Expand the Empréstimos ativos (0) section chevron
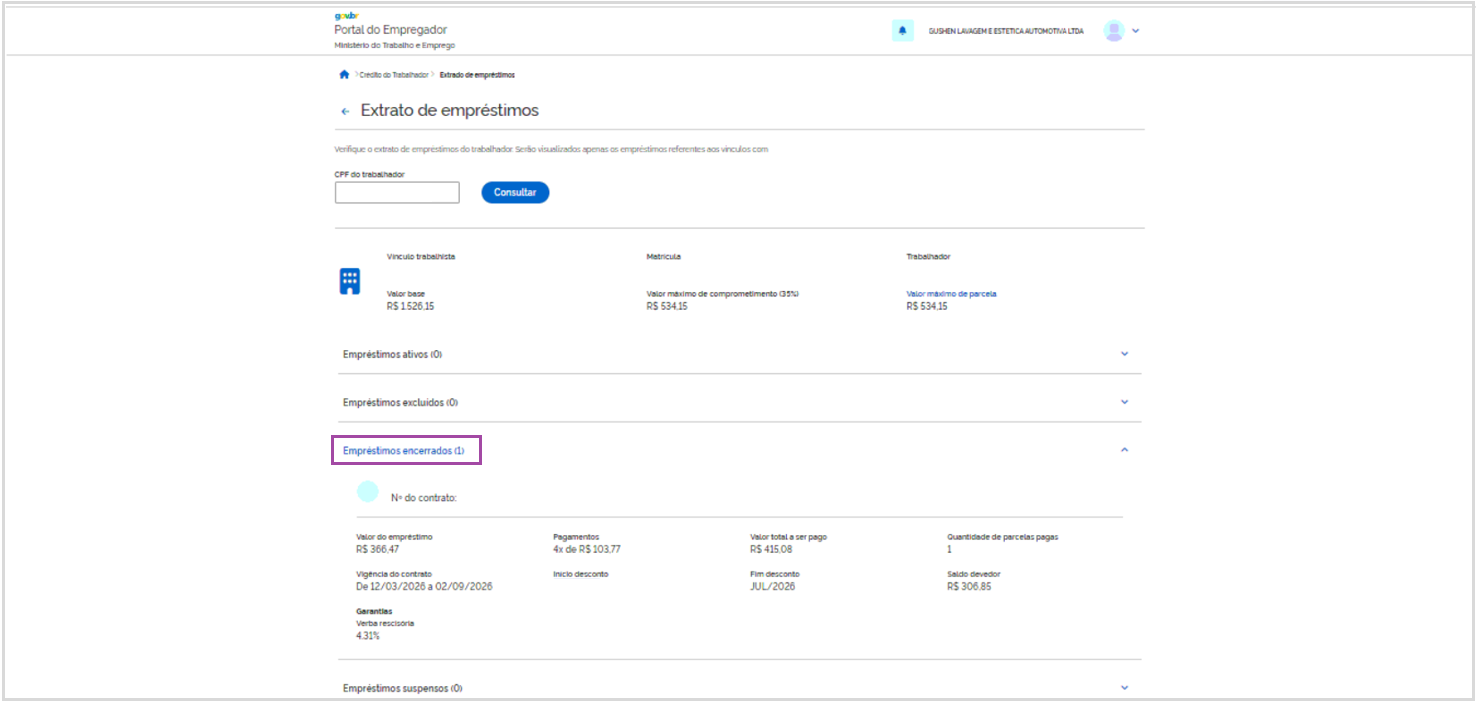Image resolution: width=1476 pixels, height=704 pixels. (1124, 354)
